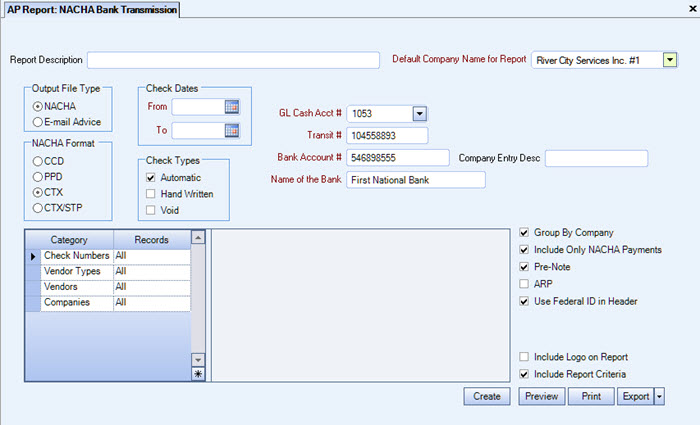Open the From date calendar picker
Screen dimensions: 700x425
click(x=232, y=106)
